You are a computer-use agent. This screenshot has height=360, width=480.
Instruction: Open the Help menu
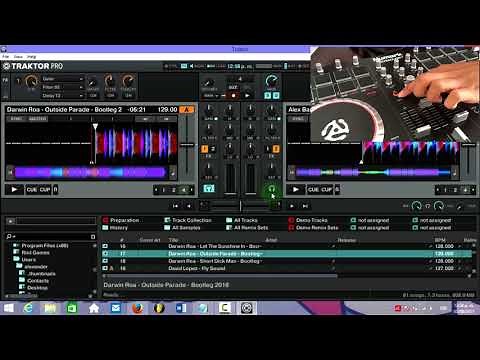(31, 57)
